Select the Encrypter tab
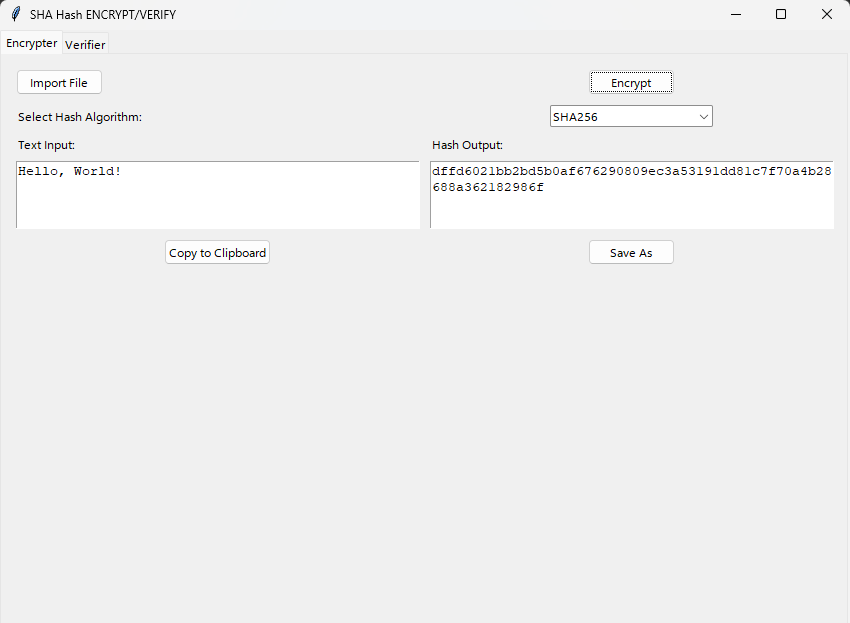This screenshot has height=623, width=850. click(31, 43)
